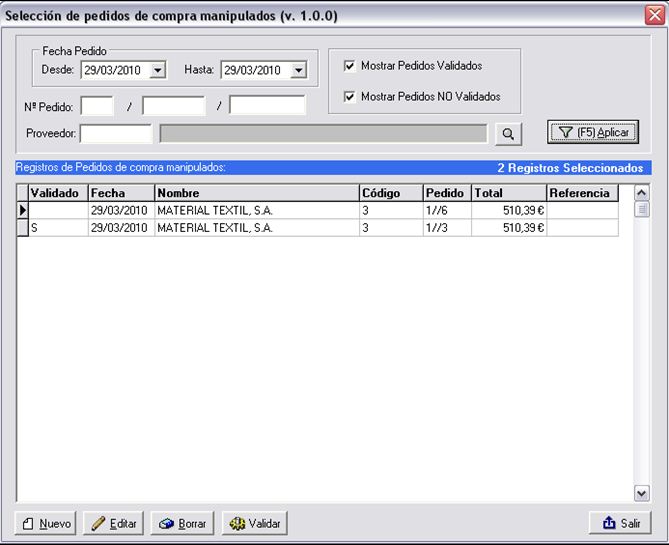Viewport: 669px width, 545px height.
Task: Click the Proveedor code input field
Action: coord(116,134)
